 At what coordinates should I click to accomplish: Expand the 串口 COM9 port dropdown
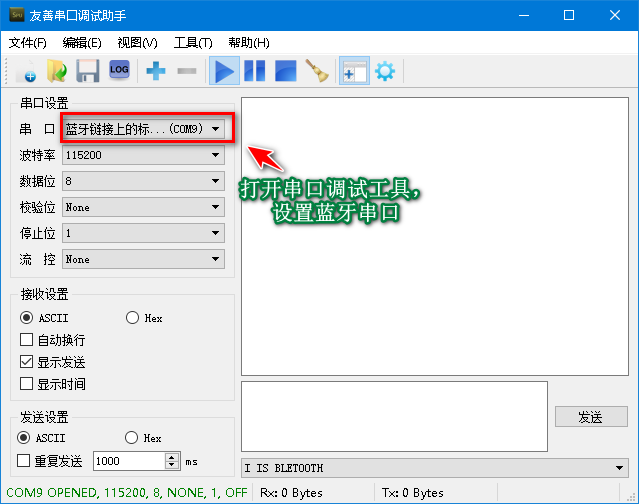click(x=143, y=129)
